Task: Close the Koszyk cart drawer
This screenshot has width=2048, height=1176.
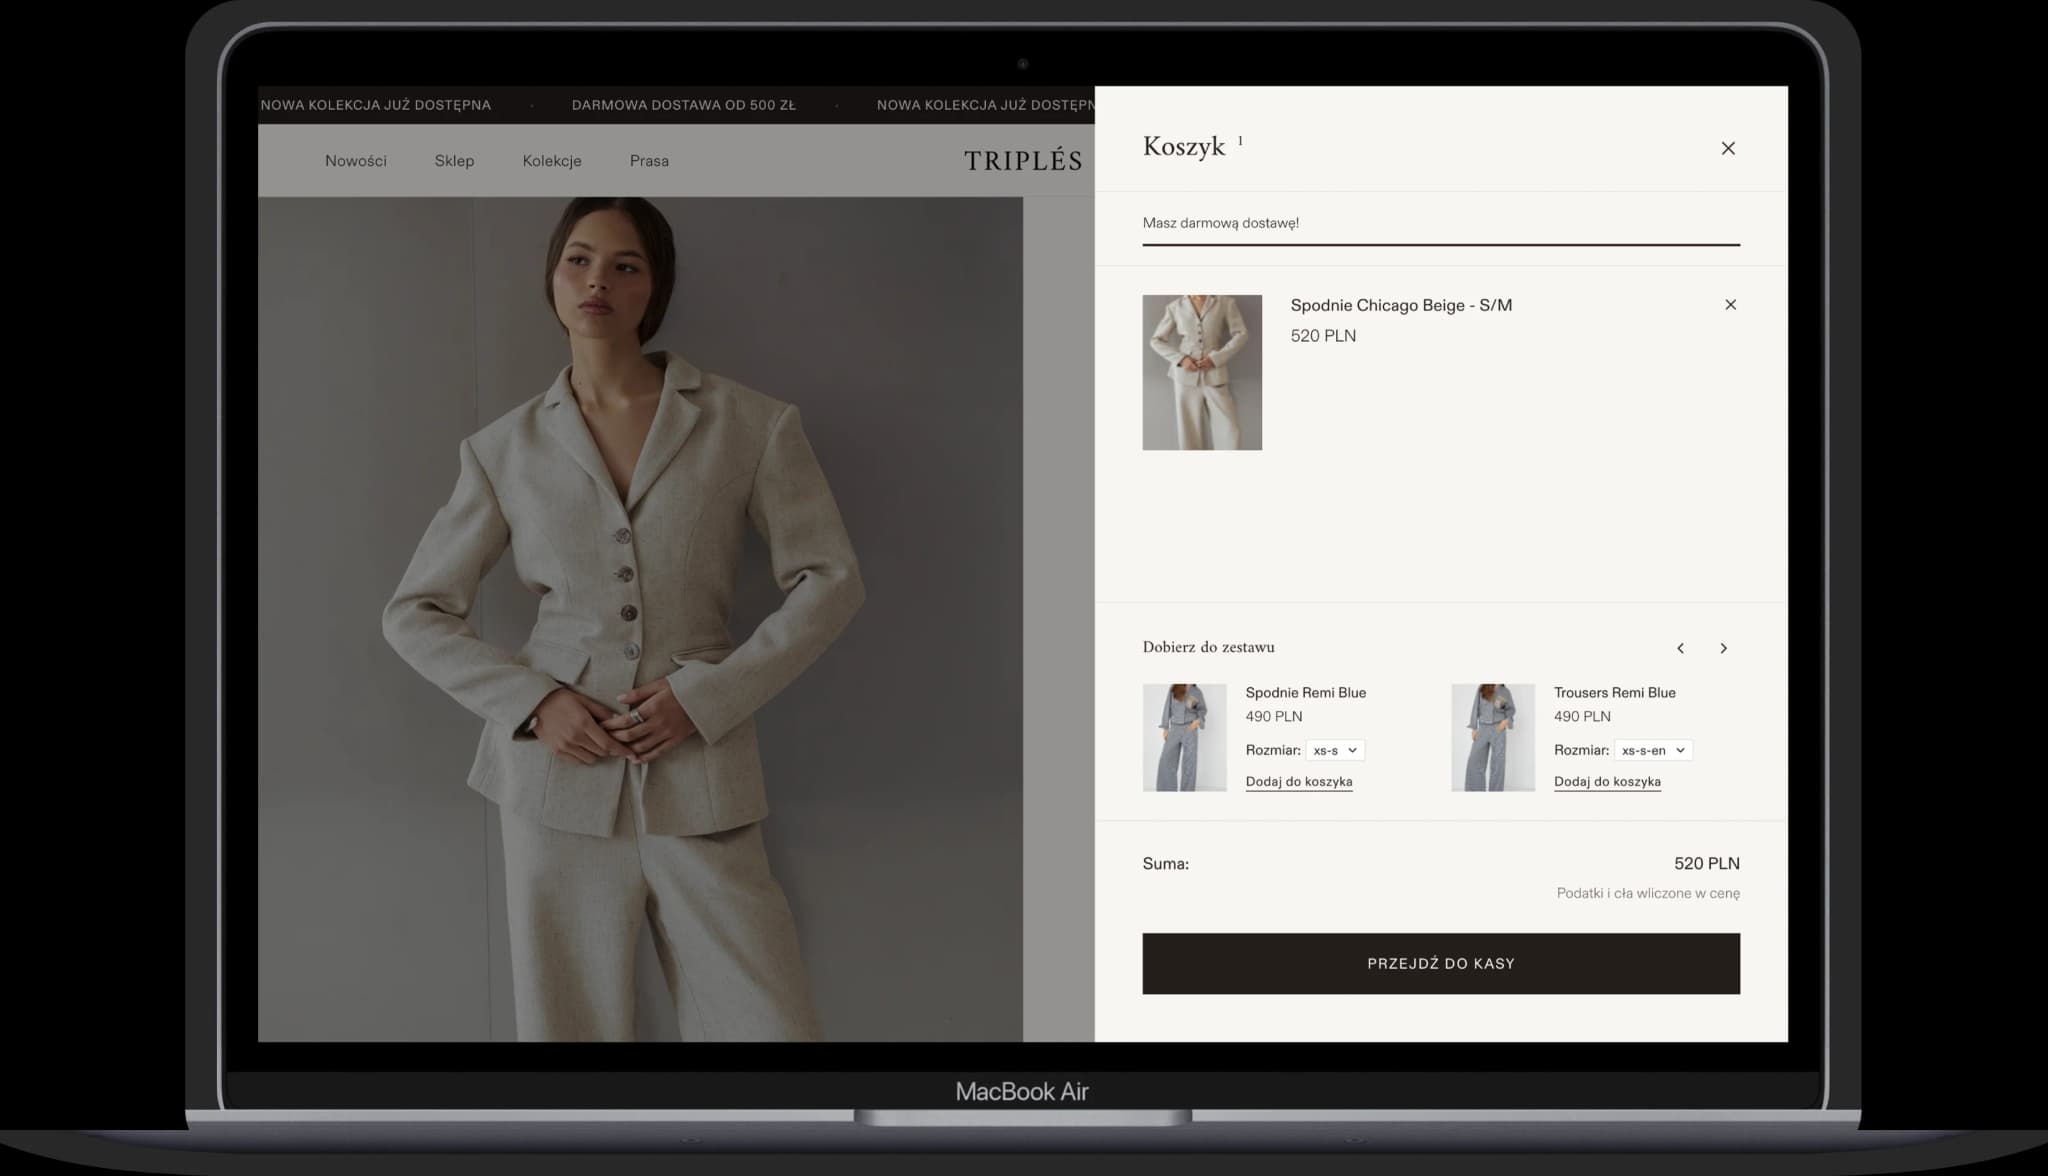Action: point(1729,148)
